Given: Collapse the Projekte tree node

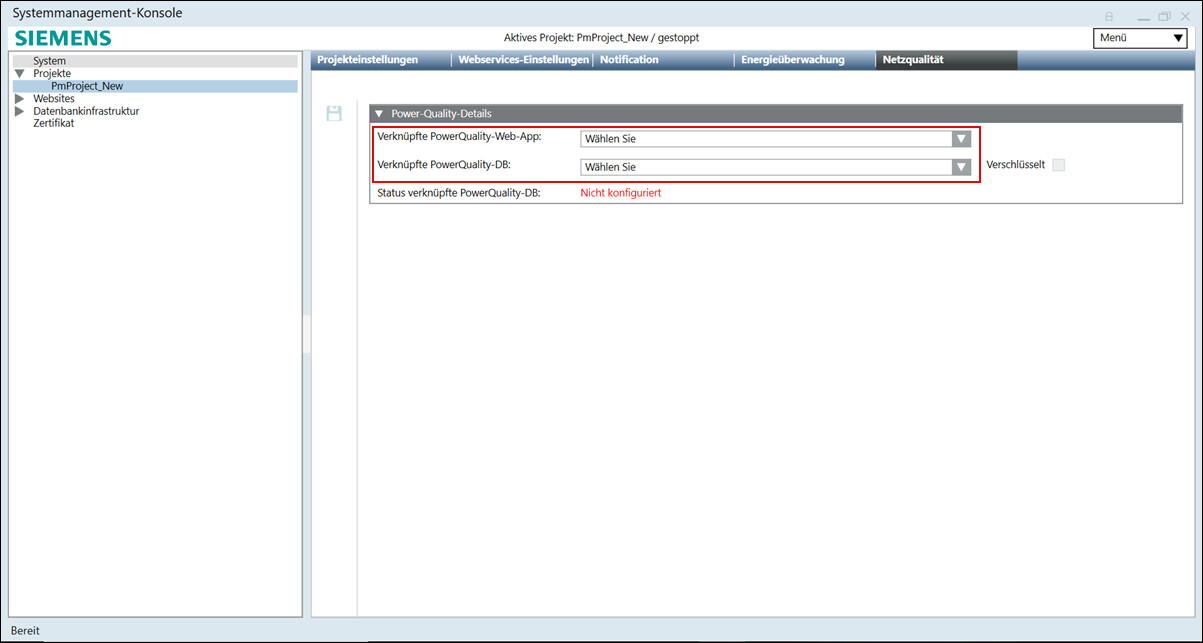Looking at the screenshot, I should tap(19, 74).
